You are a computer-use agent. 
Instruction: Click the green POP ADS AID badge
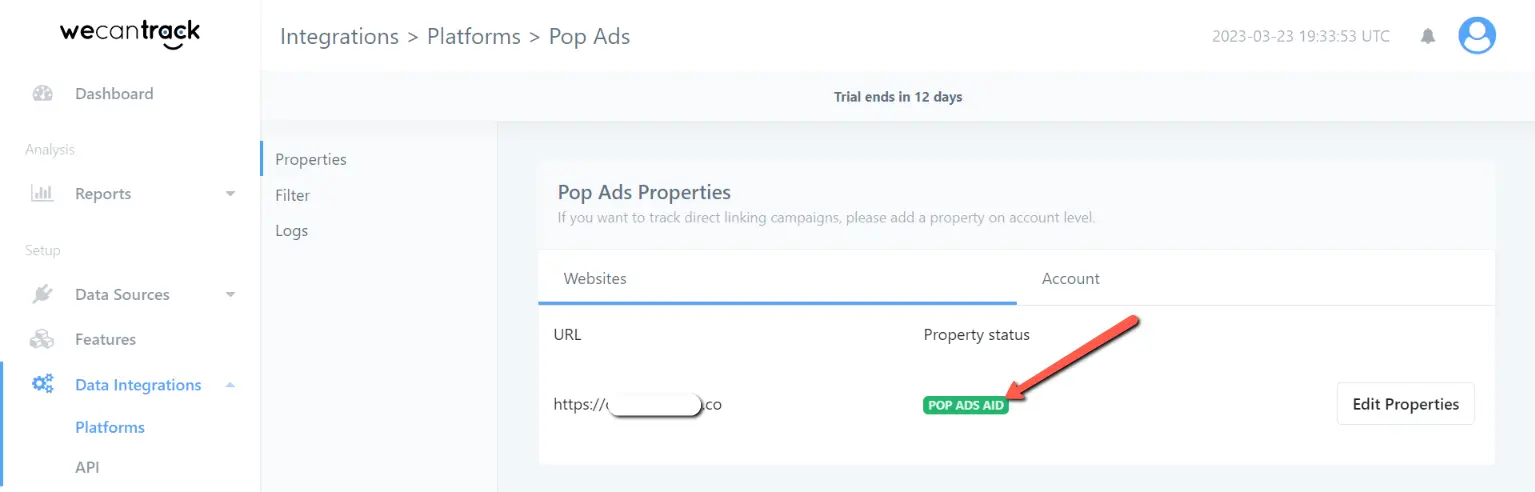[966, 405]
